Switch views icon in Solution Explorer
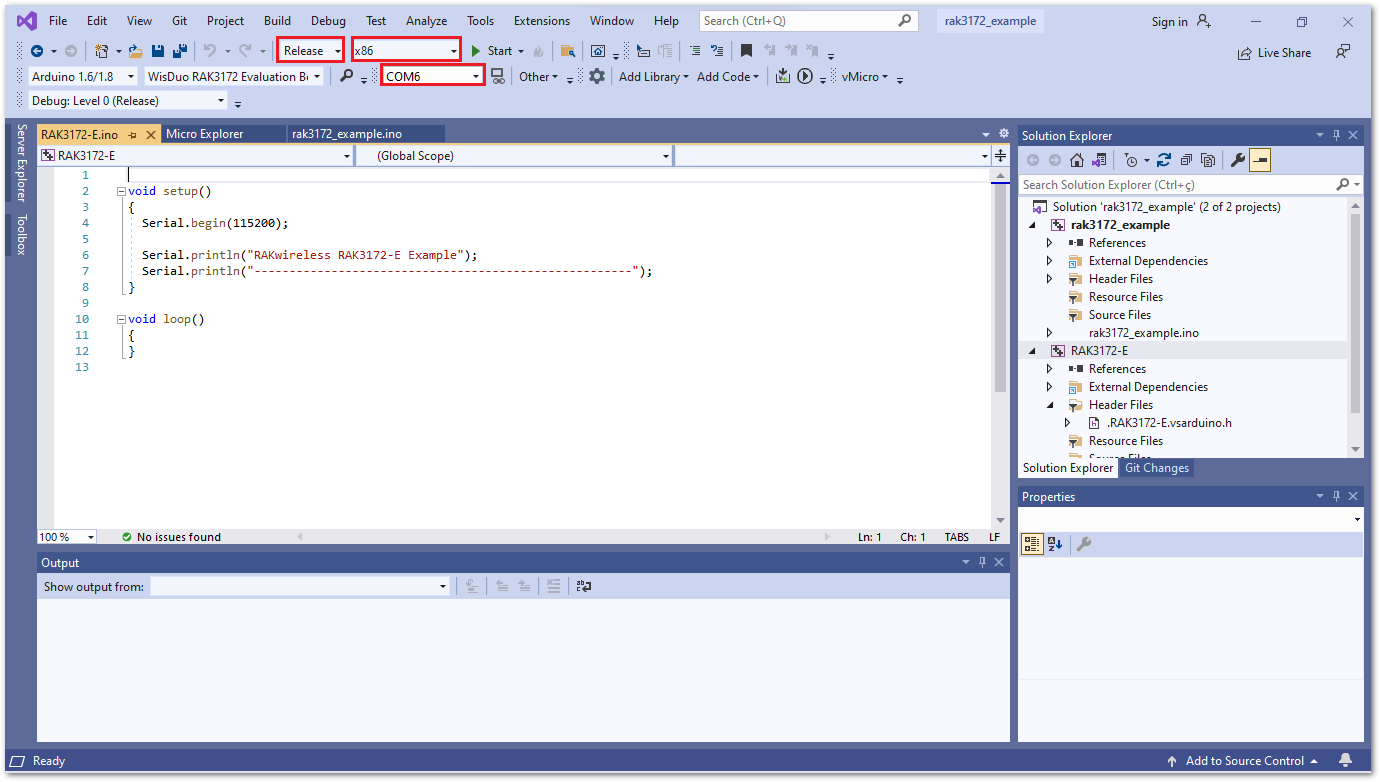 point(1100,160)
